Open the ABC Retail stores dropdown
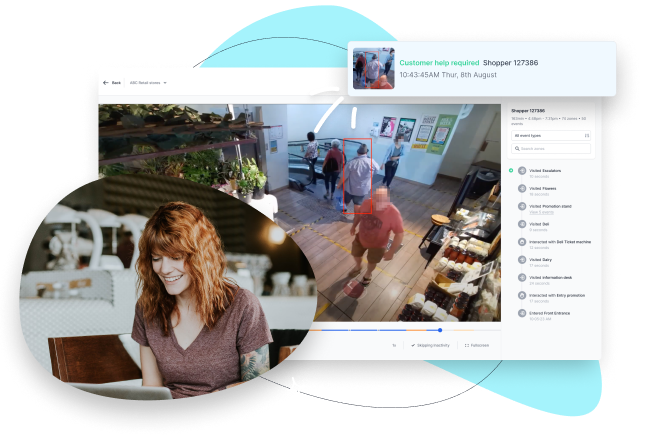 (x=147, y=83)
